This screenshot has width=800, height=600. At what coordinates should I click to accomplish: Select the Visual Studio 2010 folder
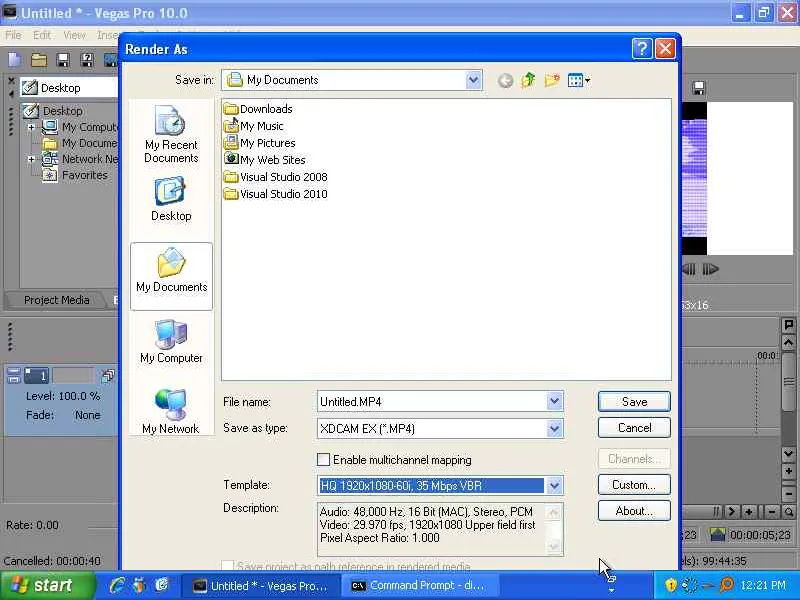(276, 194)
